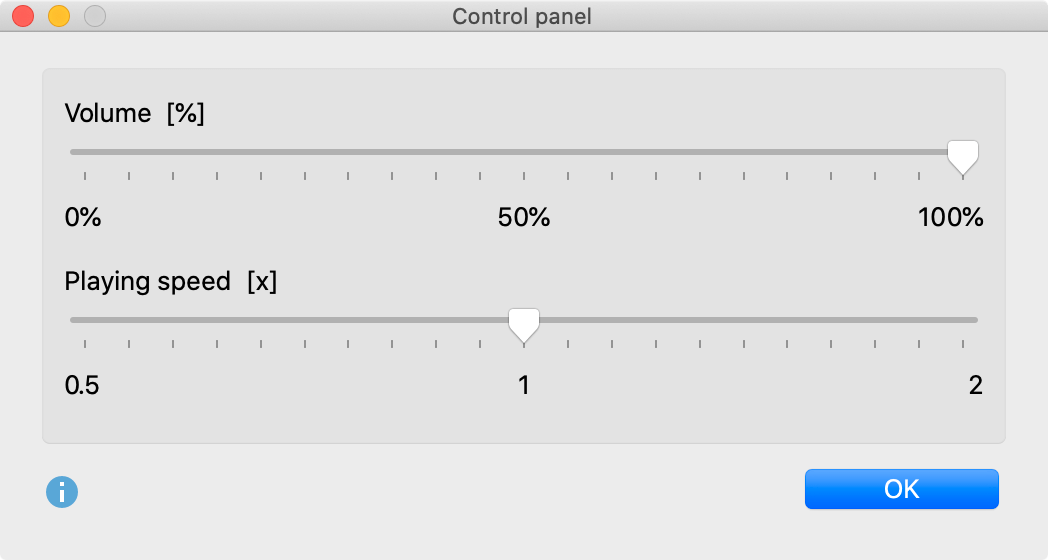
Task: Minimize the window with yellow button
Action: coord(59,16)
